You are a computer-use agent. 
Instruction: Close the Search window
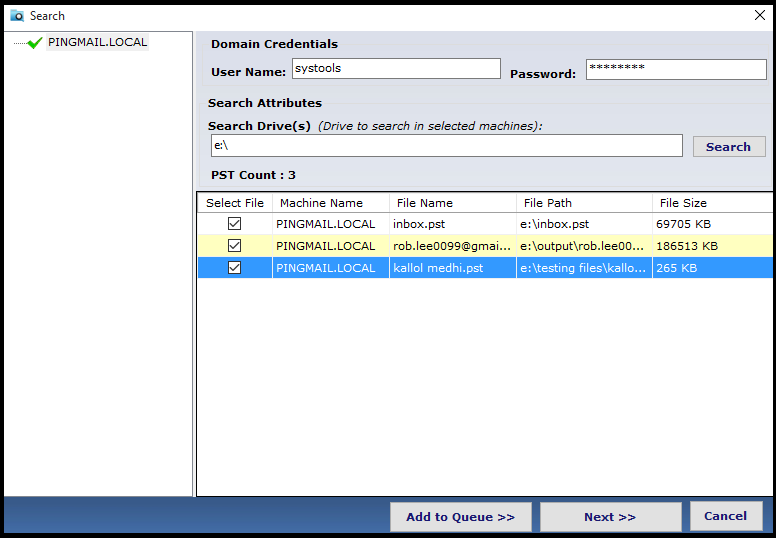click(760, 15)
